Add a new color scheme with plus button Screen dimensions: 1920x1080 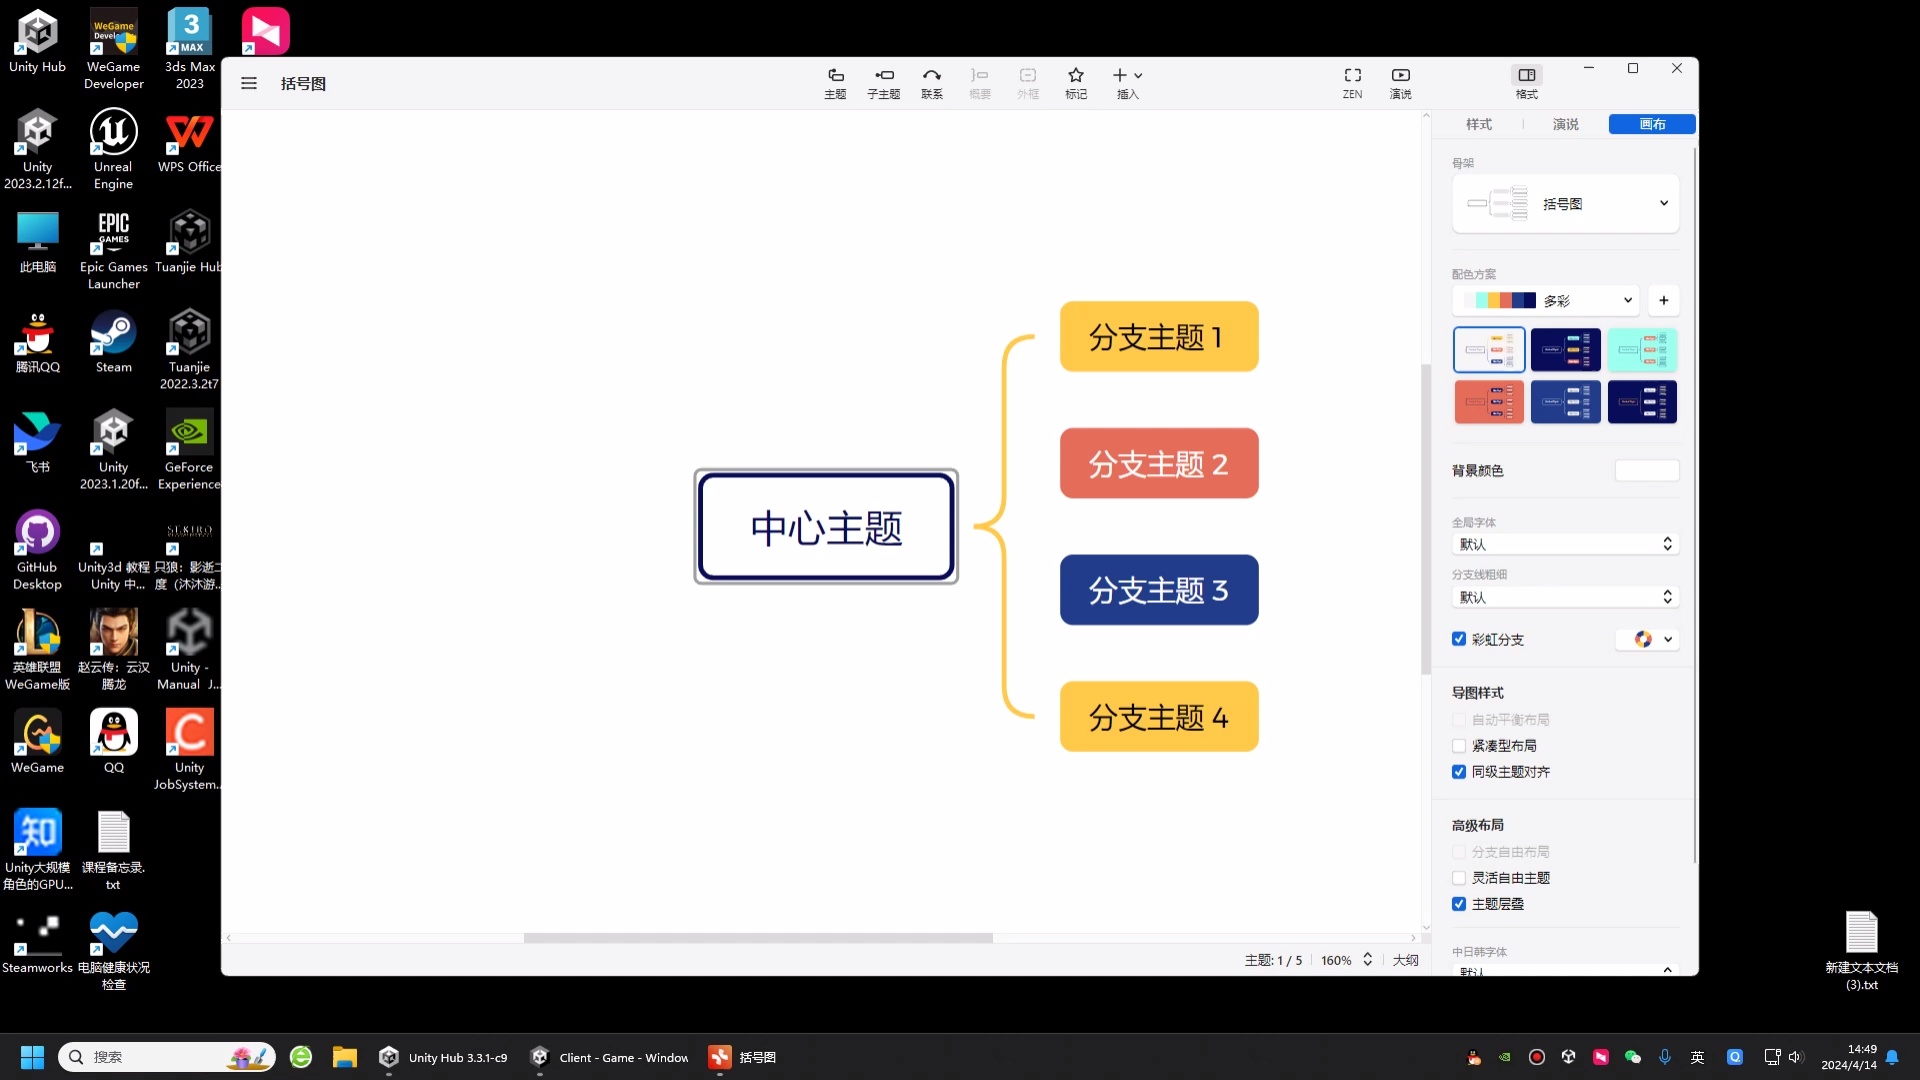(x=1663, y=300)
